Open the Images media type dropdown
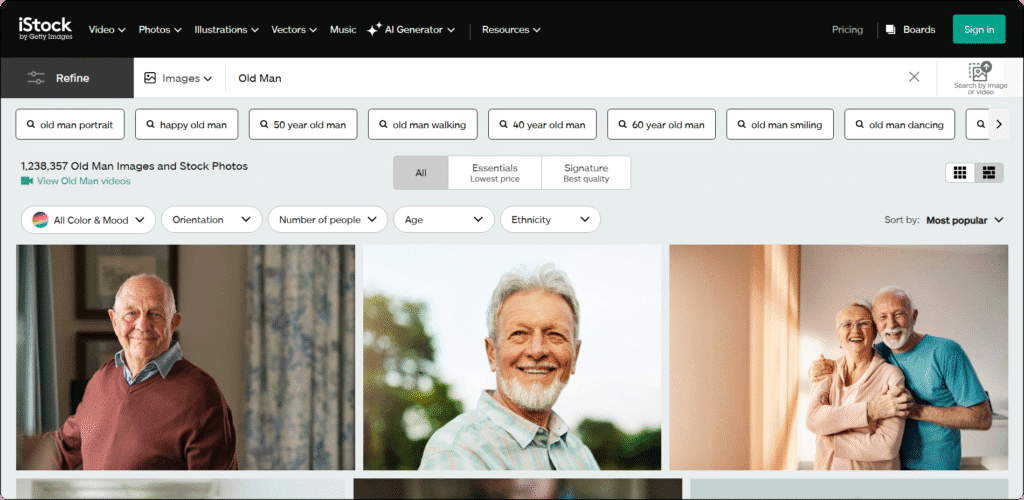The height and width of the screenshot is (500, 1024). (x=178, y=78)
